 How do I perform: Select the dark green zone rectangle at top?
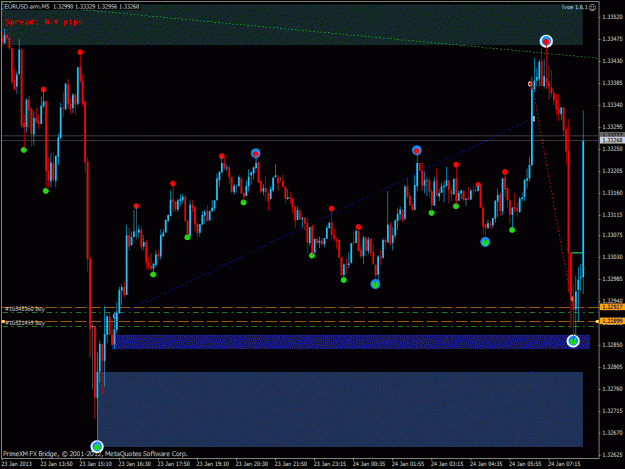(x=292, y=25)
